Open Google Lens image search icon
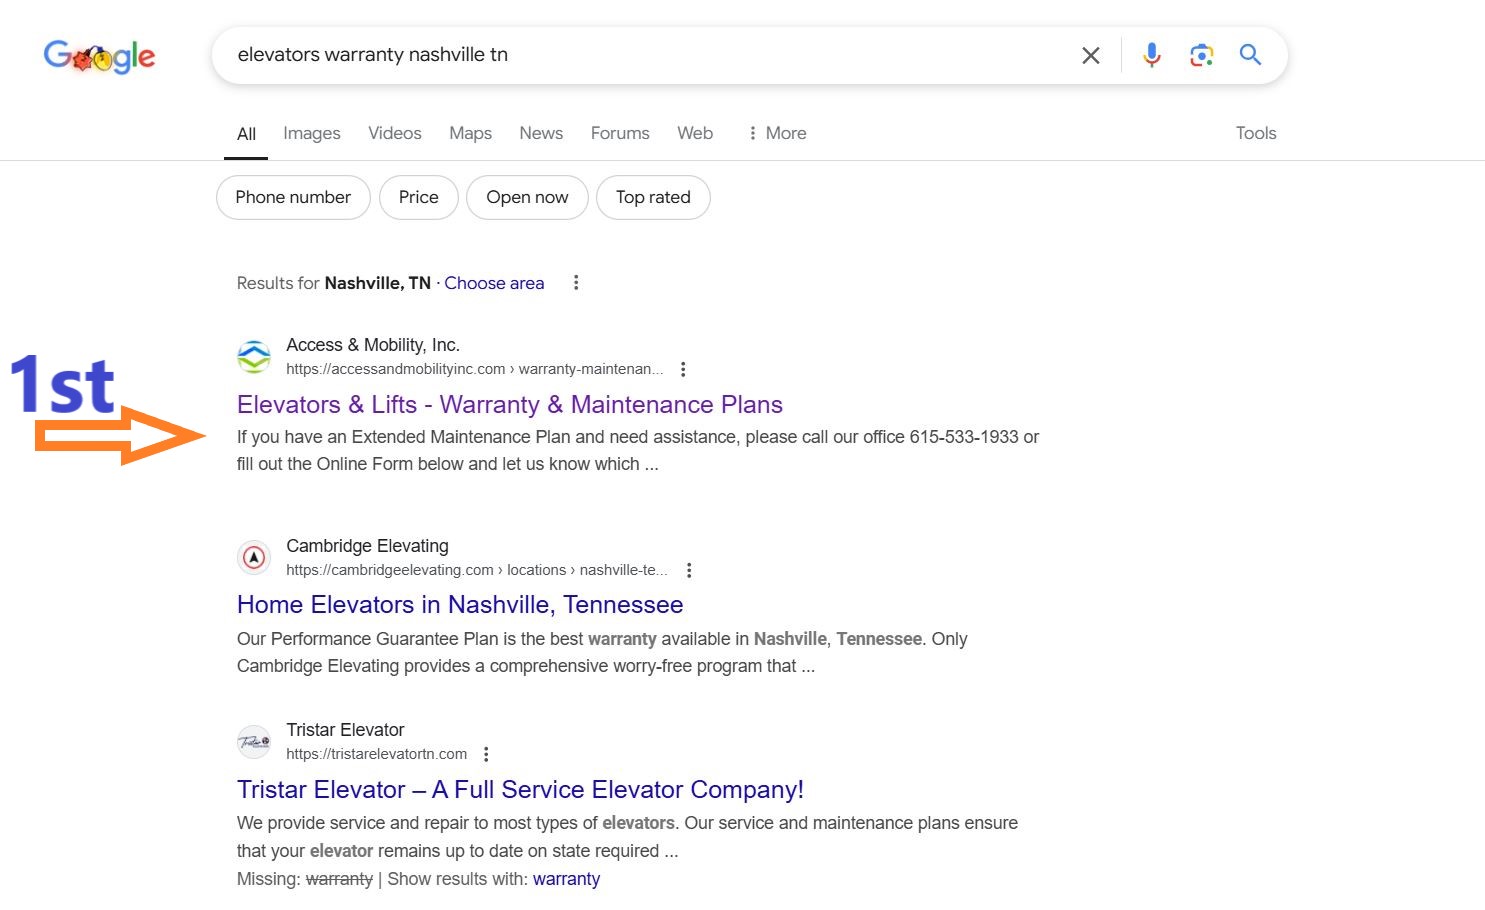This screenshot has height=910, width=1485. coord(1201,55)
